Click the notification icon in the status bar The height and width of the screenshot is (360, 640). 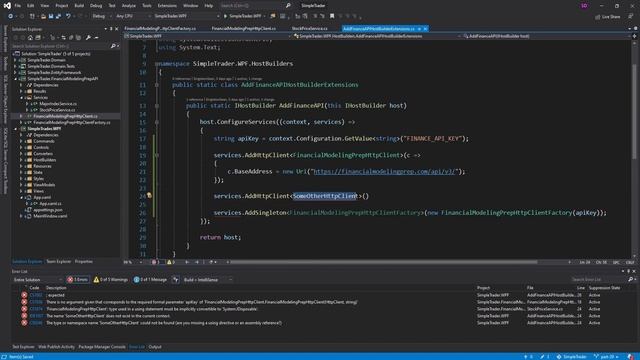click(630, 356)
